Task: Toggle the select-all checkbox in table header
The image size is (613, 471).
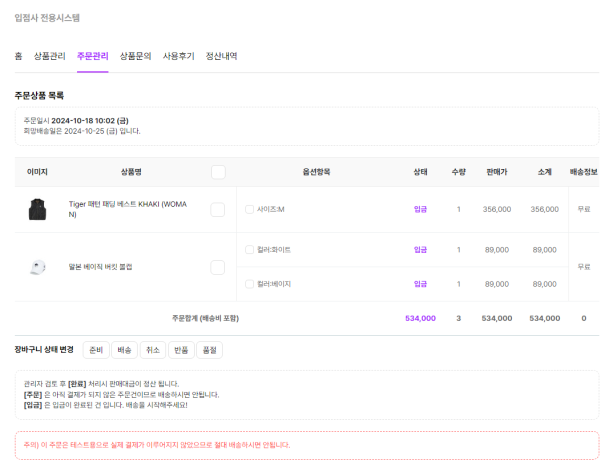Action: (218, 172)
